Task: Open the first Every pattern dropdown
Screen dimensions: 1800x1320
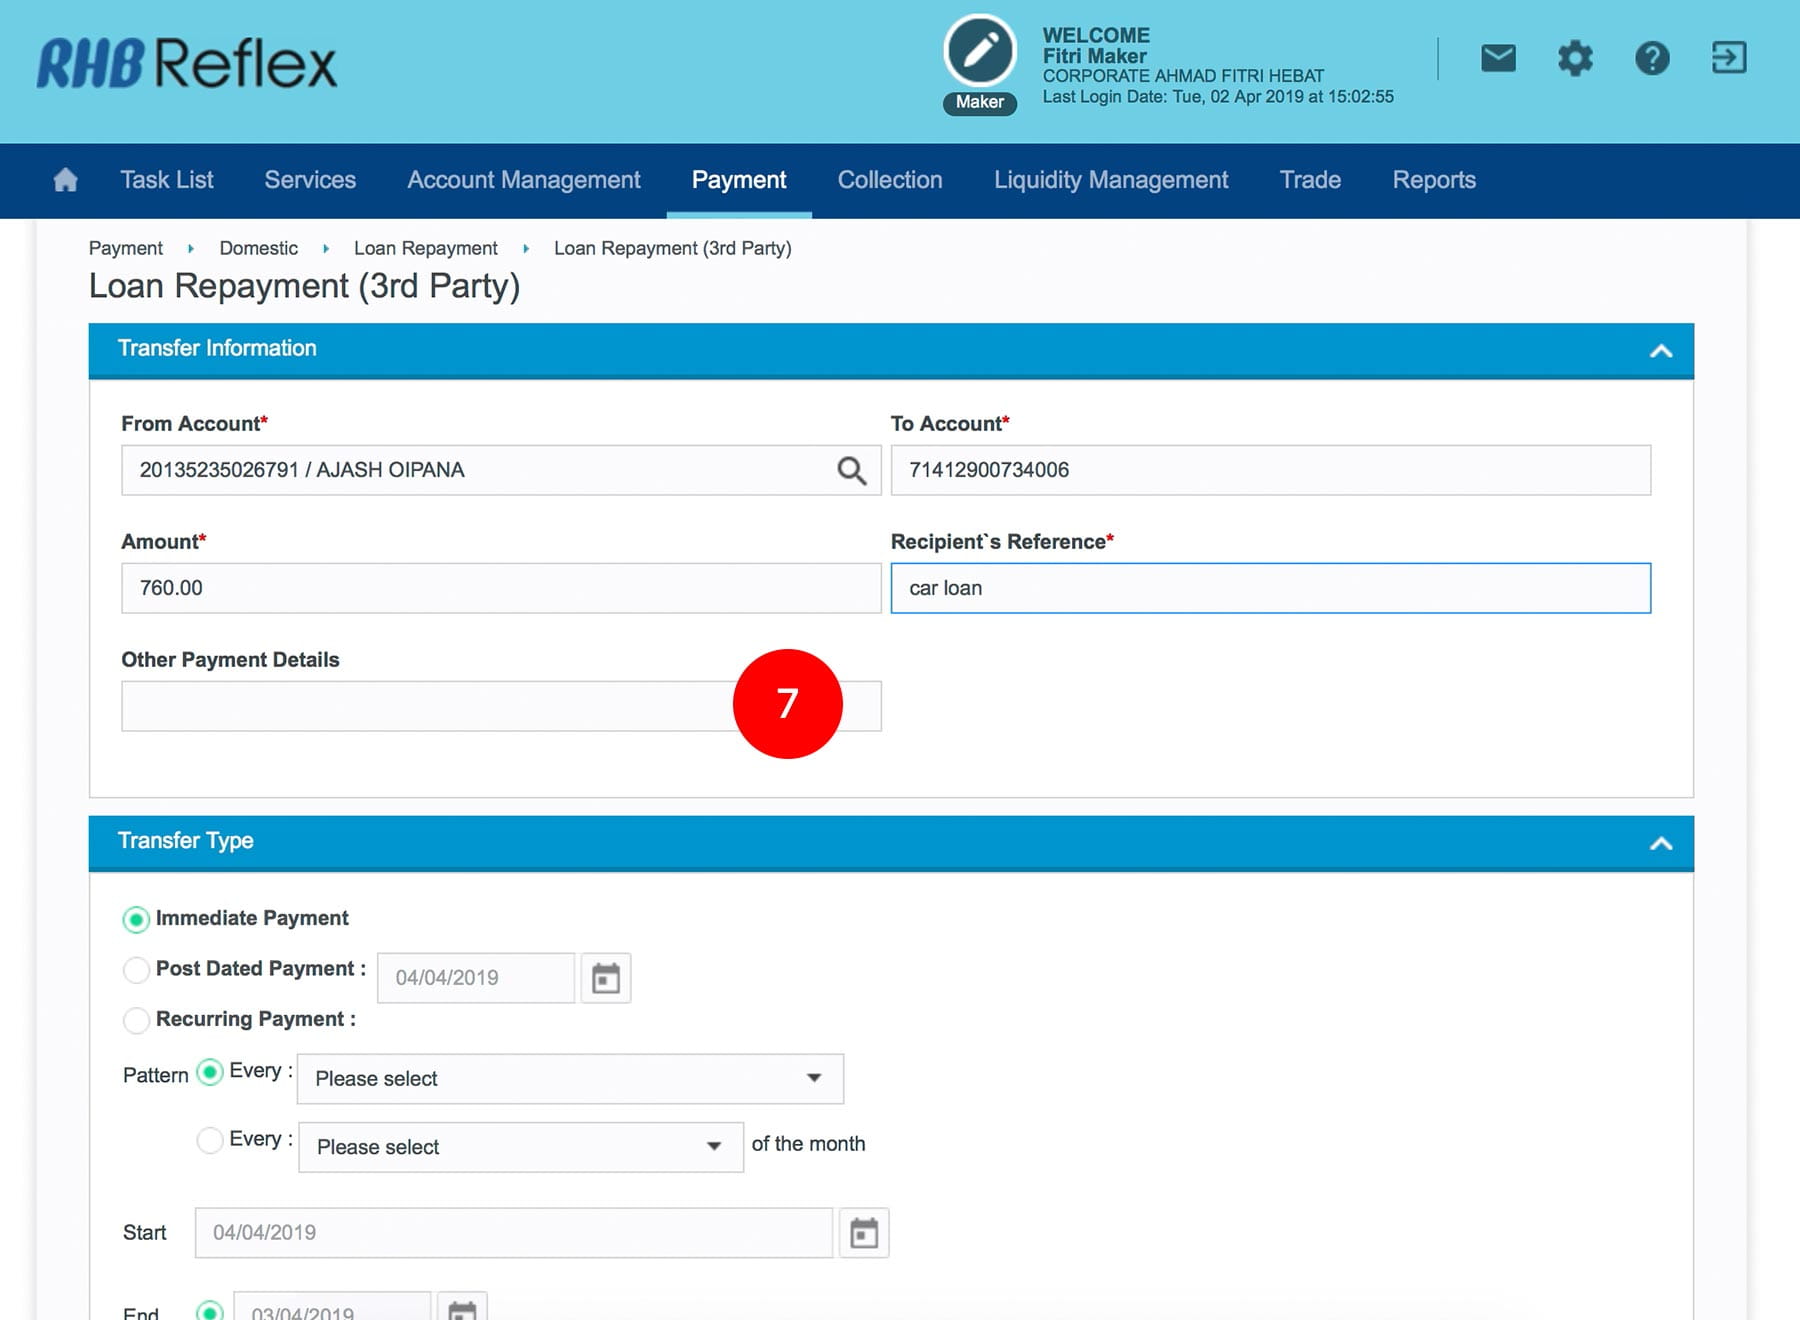Action: 570,1079
